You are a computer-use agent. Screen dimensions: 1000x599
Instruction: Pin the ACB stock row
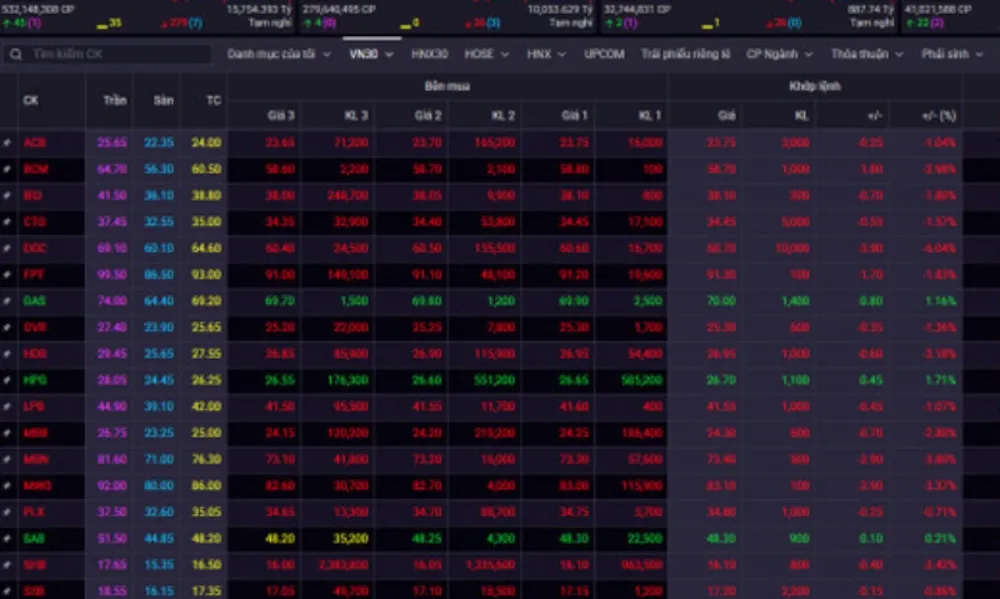(x=8, y=143)
